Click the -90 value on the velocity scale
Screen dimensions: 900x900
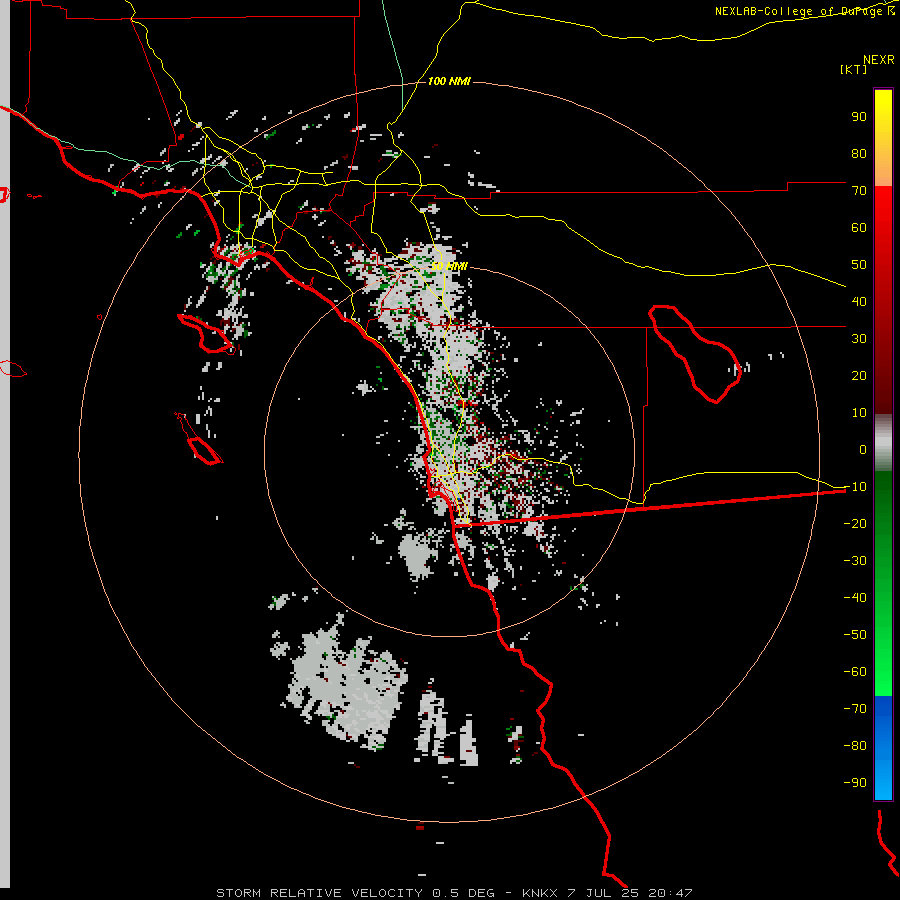855,782
